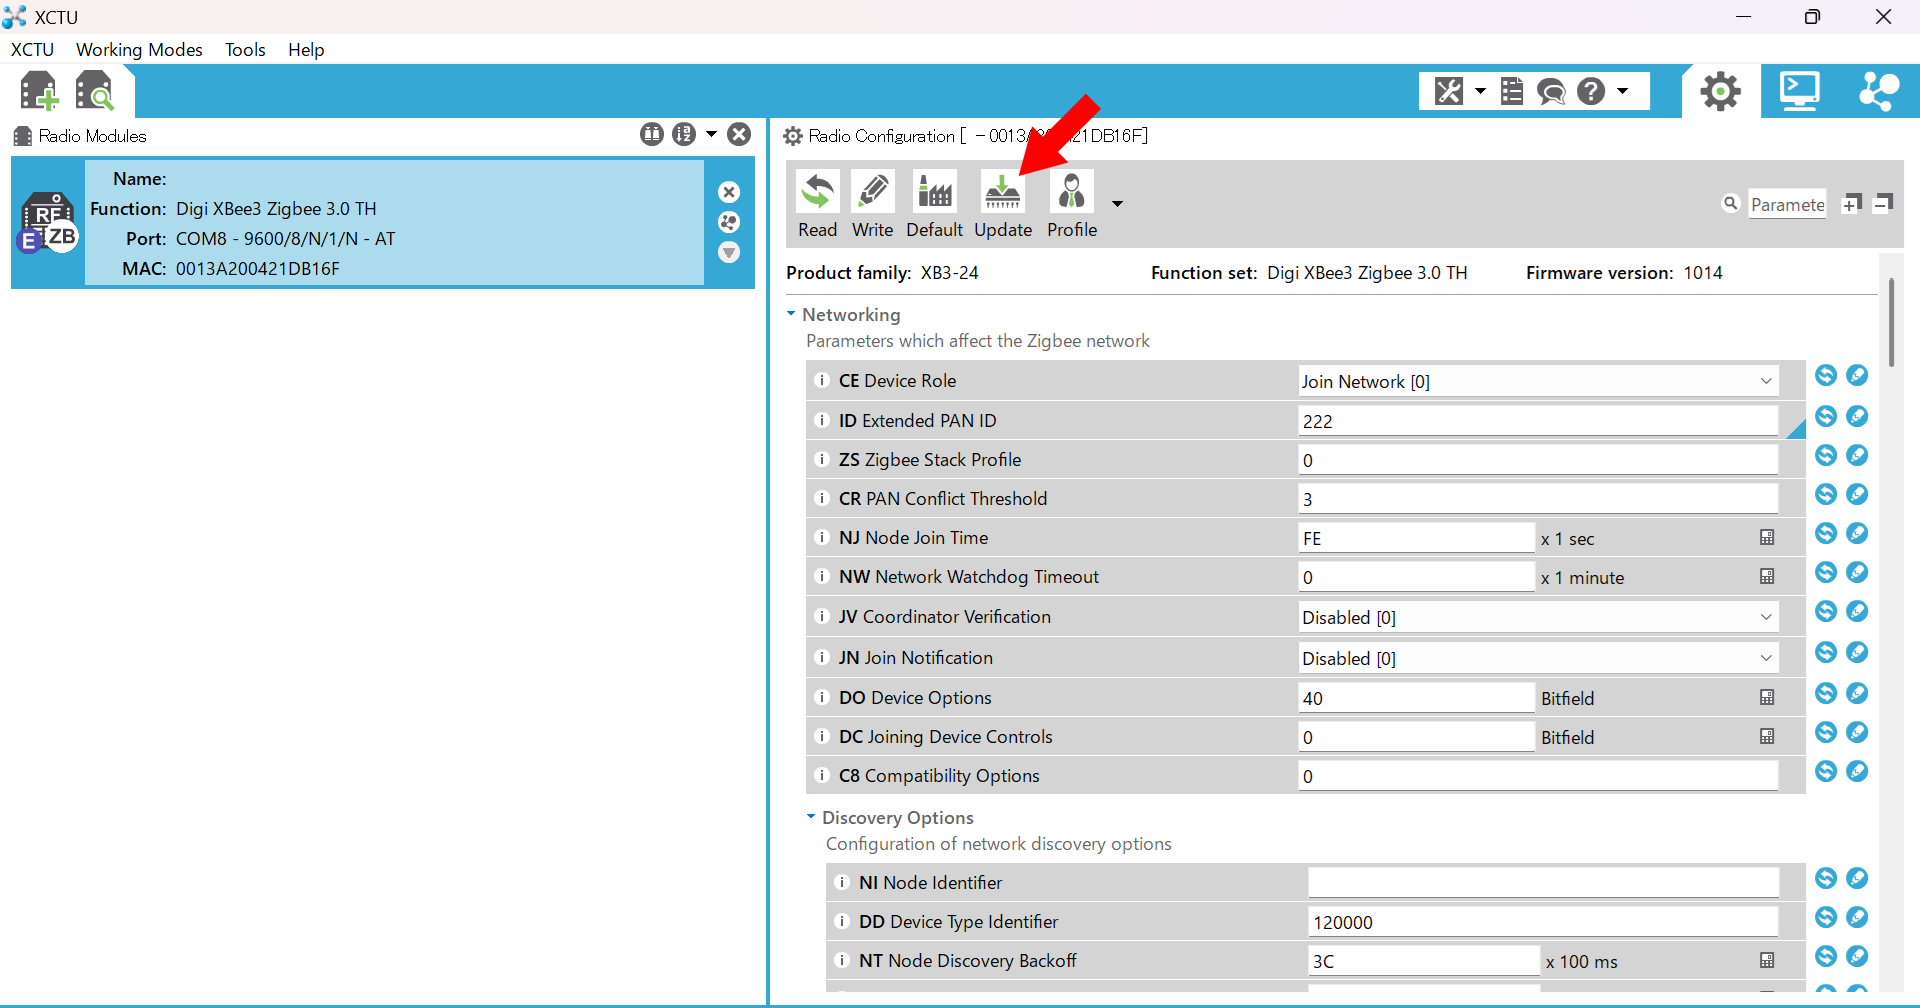Open the feedback speech bubble icon
The width and height of the screenshot is (1920, 1008).
click(1551, 91)
